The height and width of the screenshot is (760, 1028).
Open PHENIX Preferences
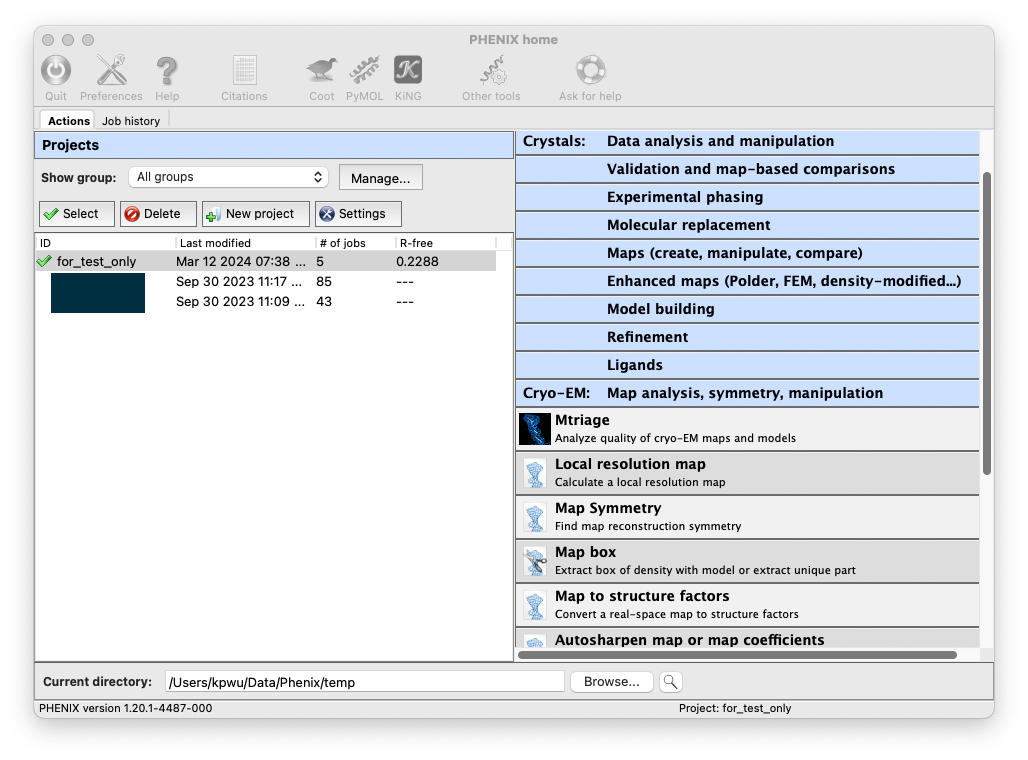111,75
